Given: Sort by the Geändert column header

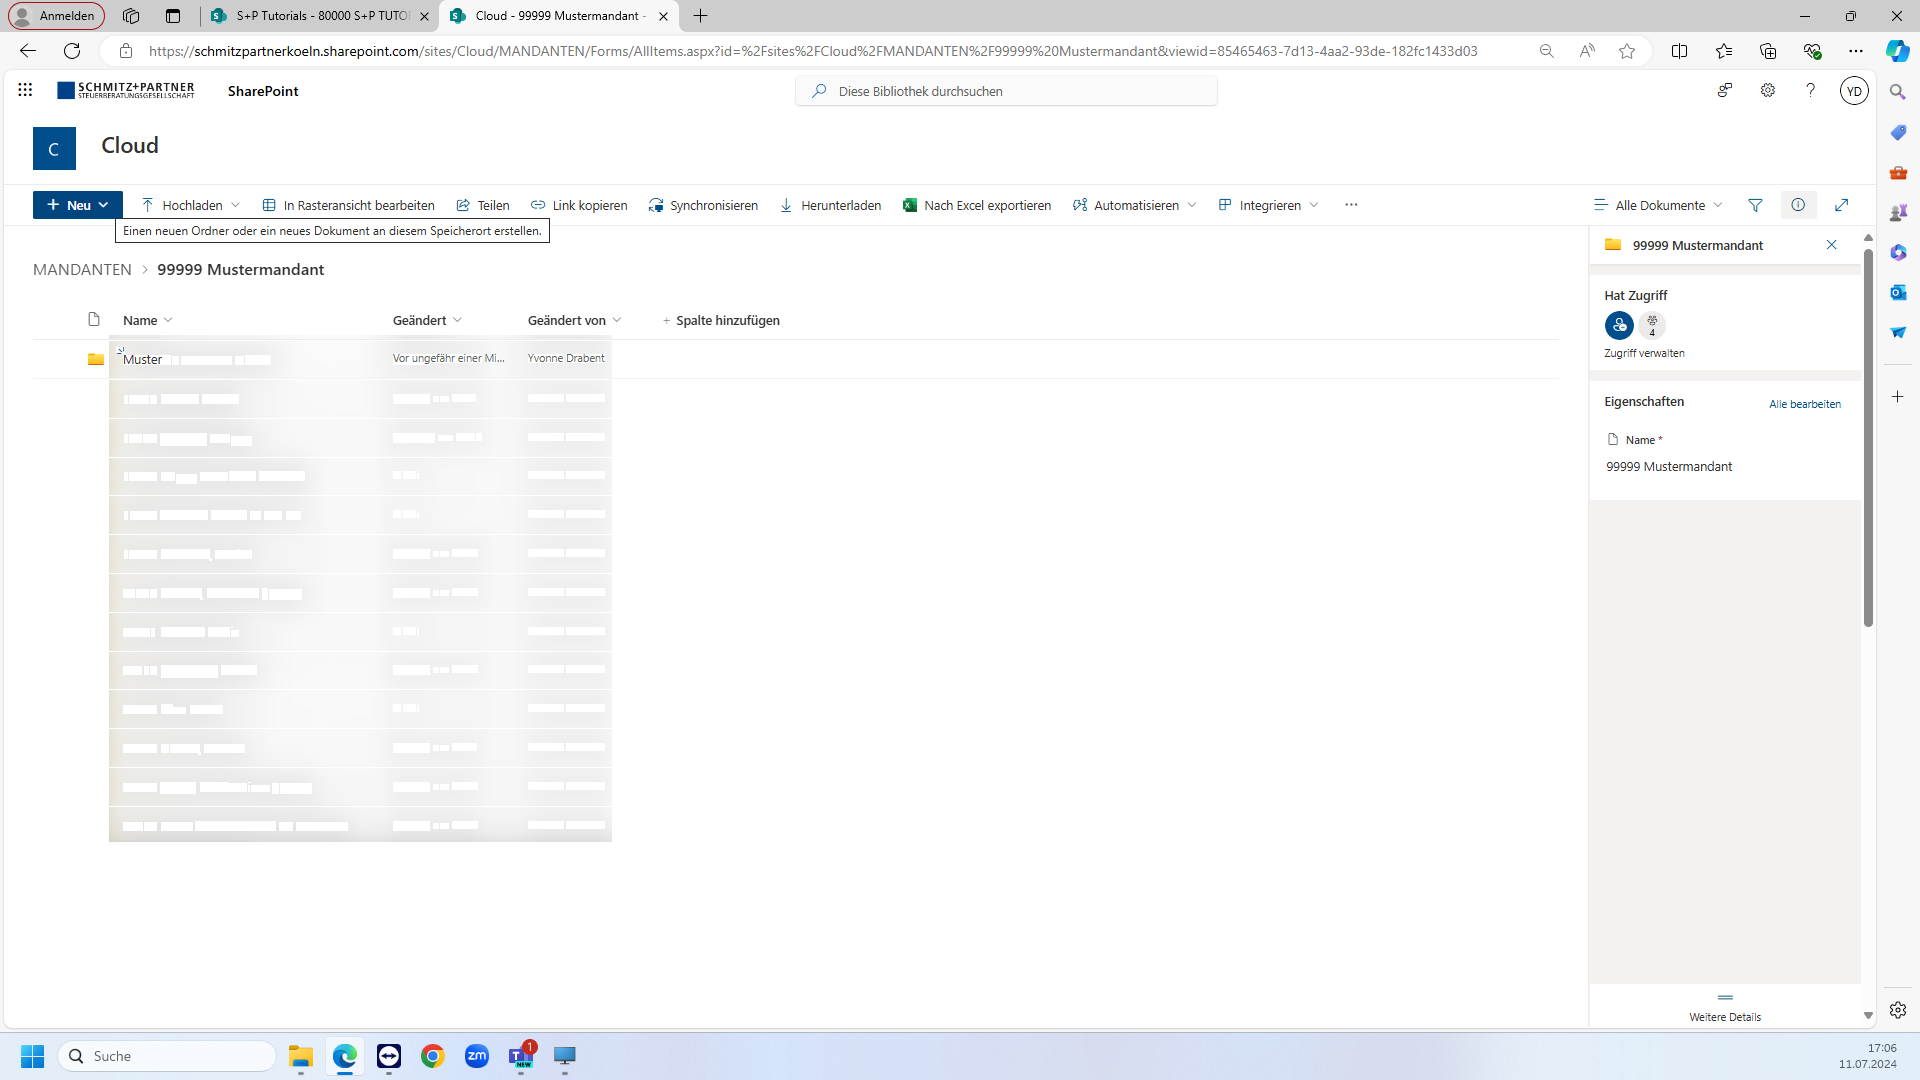Looking at the screenshot, I should [x=420, y=320].
